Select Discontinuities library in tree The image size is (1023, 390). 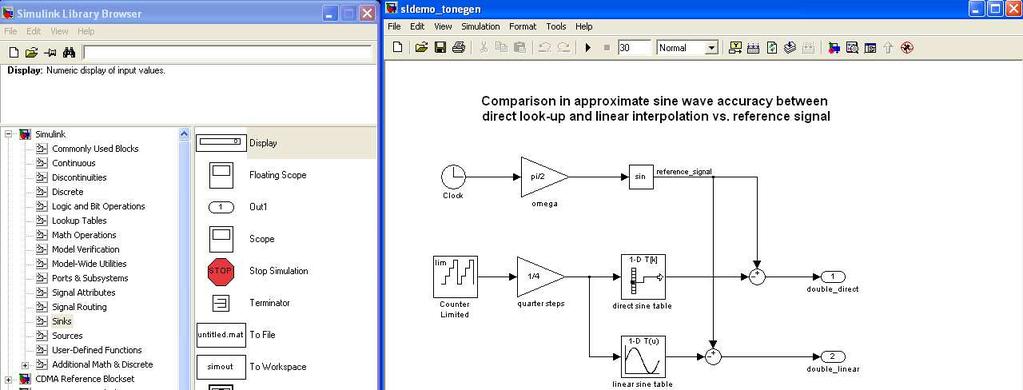[79, 177]
